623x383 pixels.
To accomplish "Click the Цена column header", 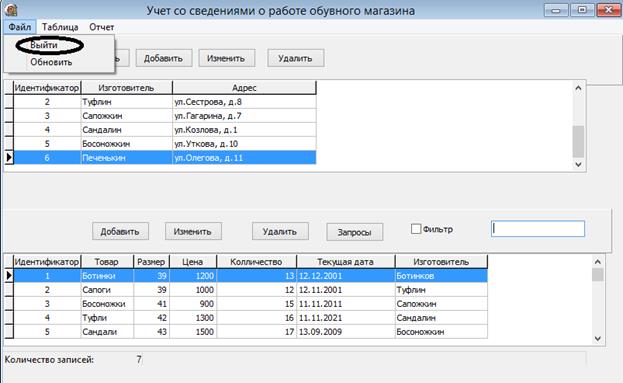I will pyautogui.click(x=193, y=262).
